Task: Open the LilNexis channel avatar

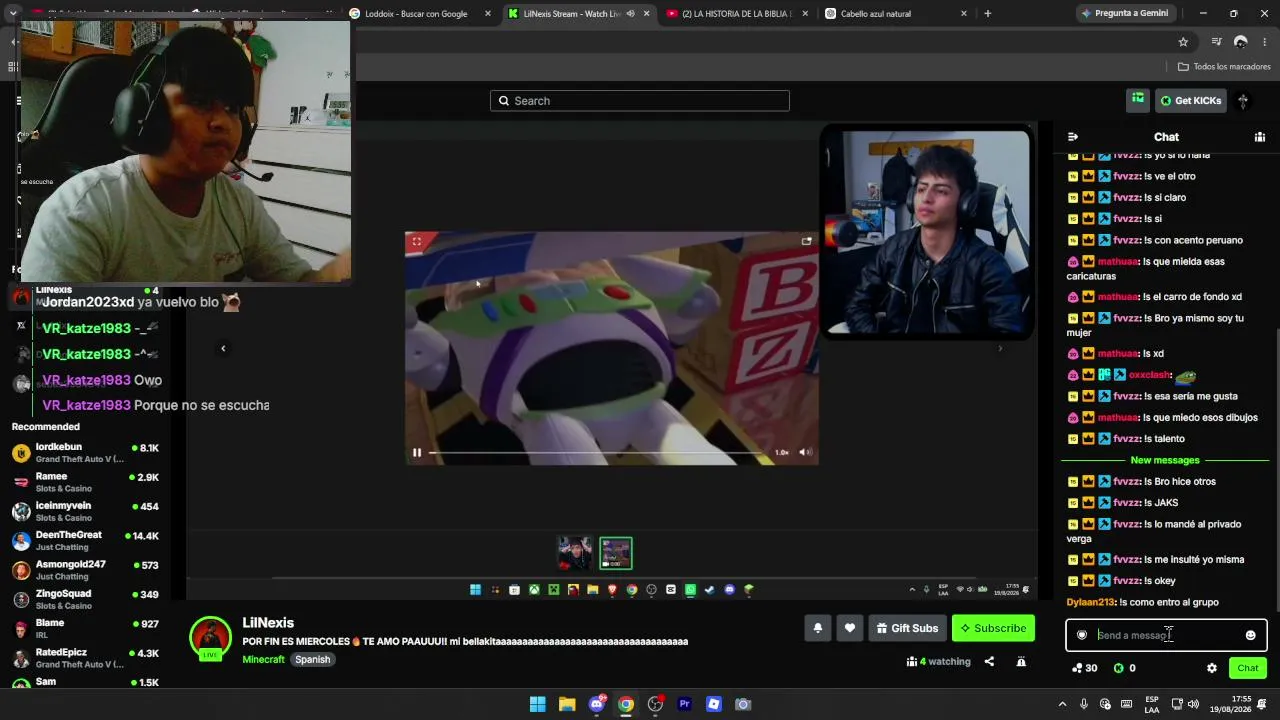Action: click(x=210, y=638)
